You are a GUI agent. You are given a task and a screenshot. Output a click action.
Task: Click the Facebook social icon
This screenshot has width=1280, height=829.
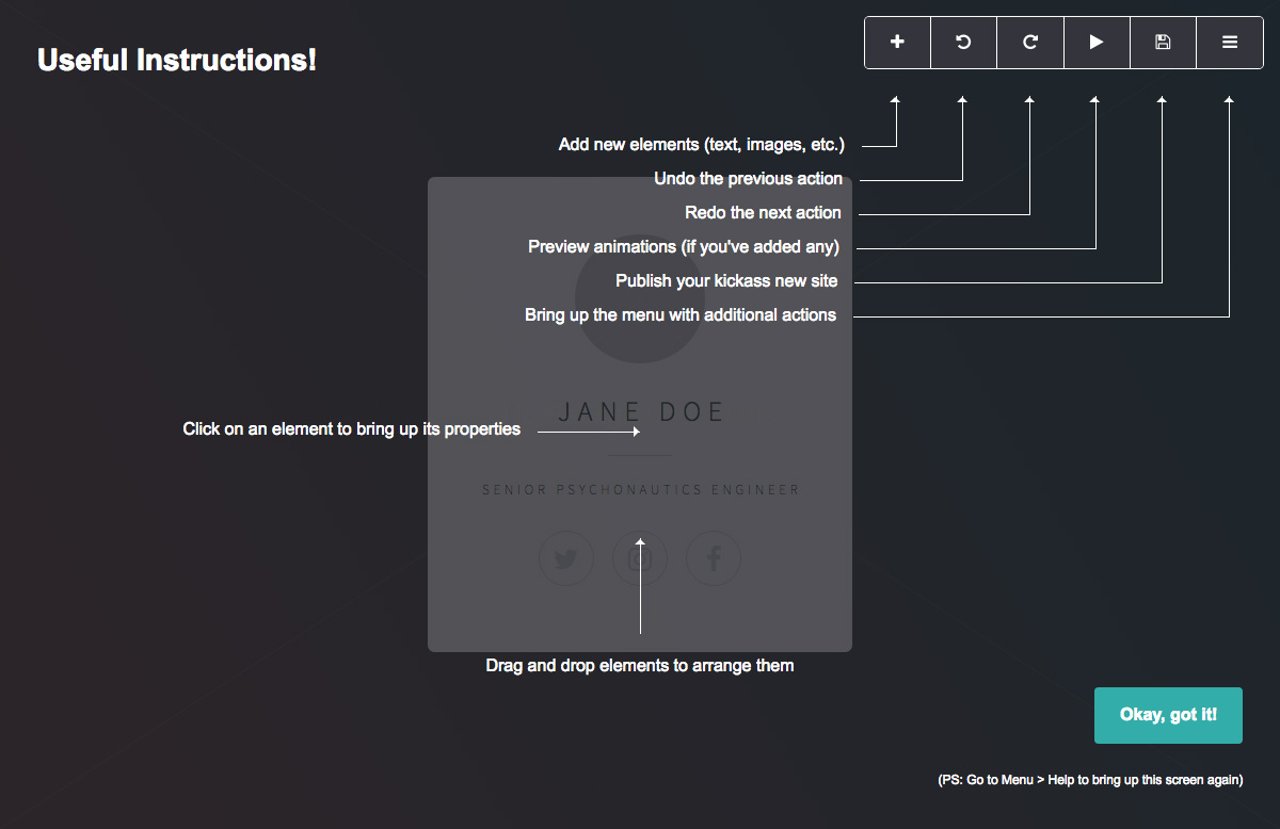click(x=713, y=558)
